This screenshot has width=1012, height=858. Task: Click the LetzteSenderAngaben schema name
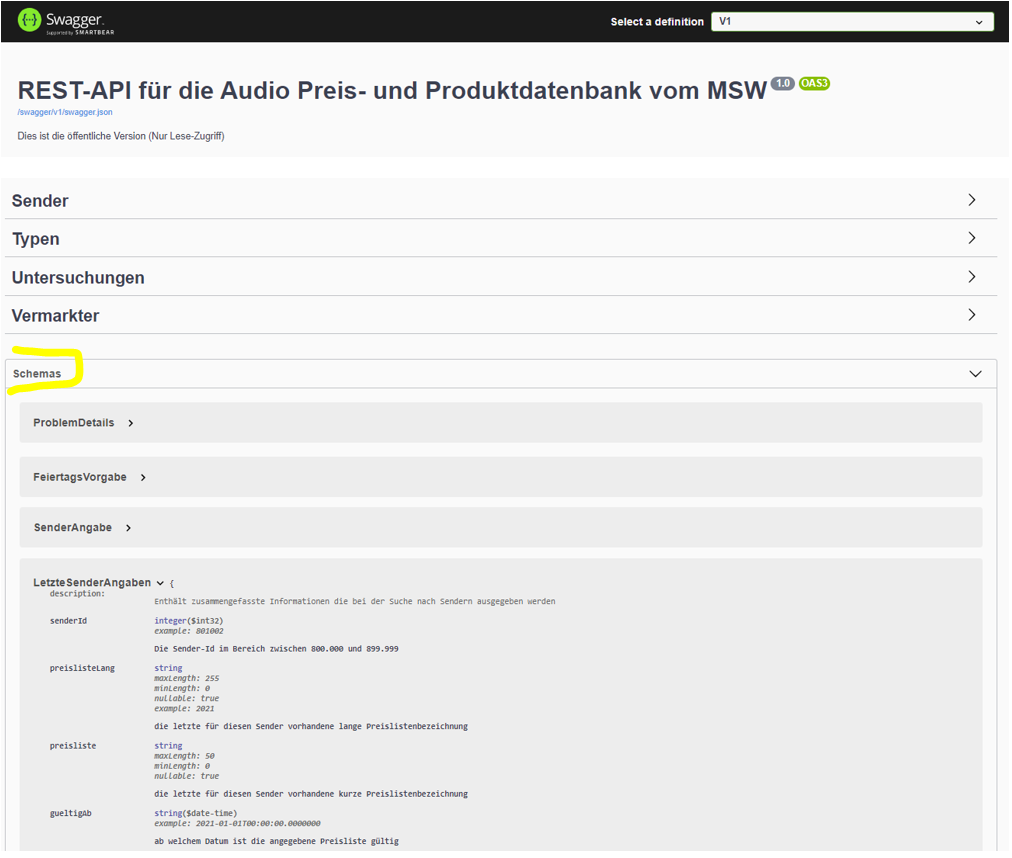(92, 583)
